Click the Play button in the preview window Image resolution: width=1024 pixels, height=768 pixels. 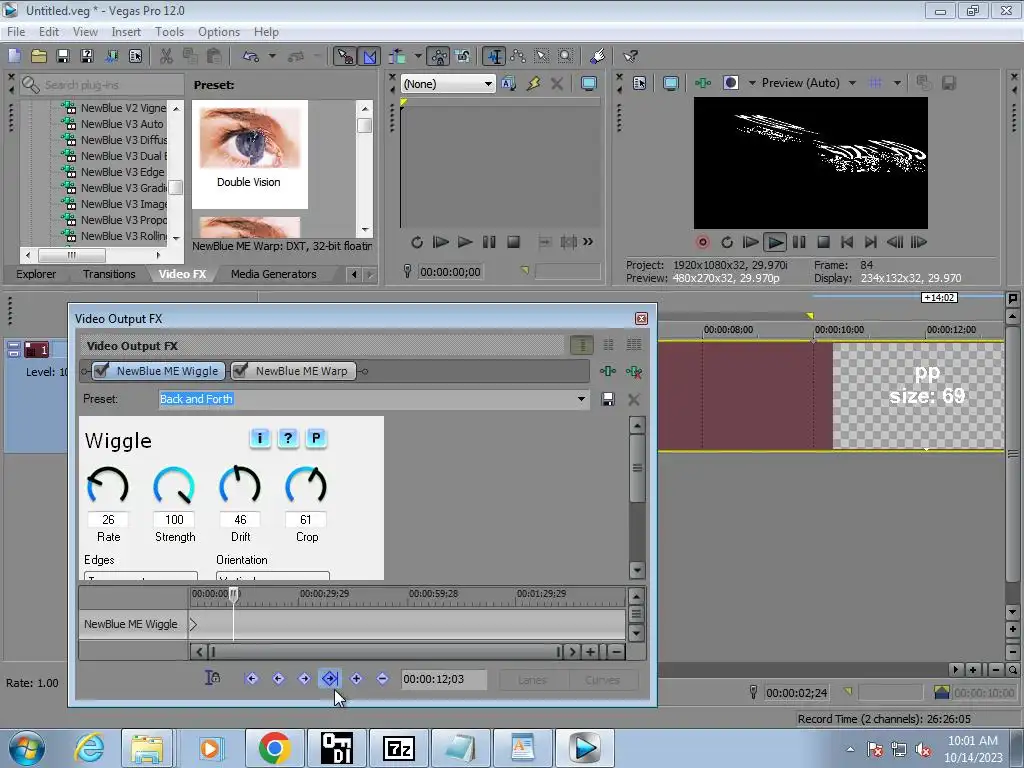click(775, 242)
